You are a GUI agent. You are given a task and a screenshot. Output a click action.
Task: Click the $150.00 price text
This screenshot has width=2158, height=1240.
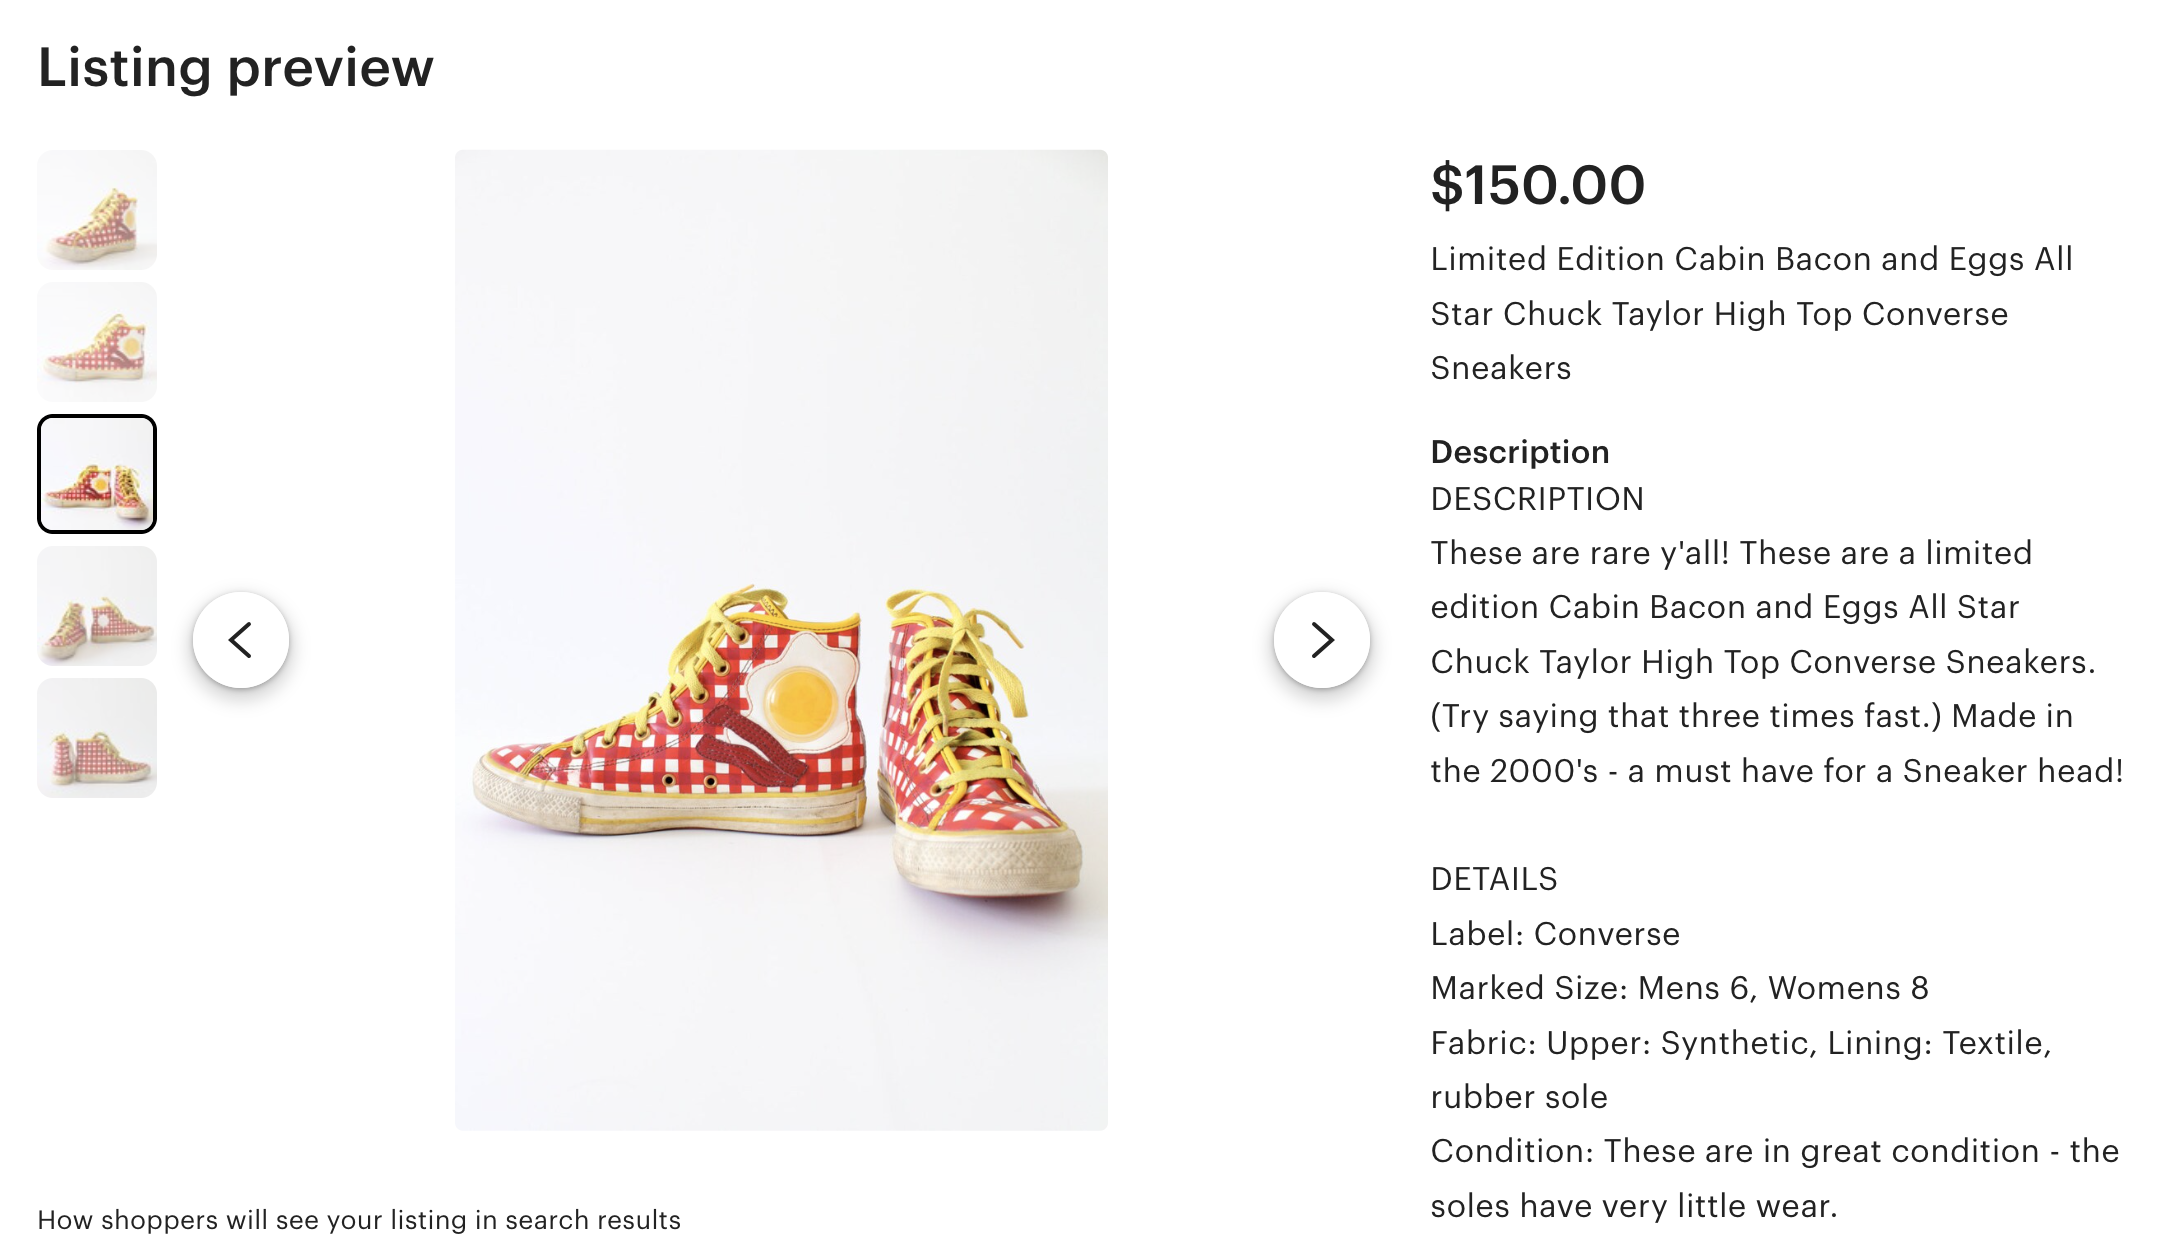(x=1537, y=185)
